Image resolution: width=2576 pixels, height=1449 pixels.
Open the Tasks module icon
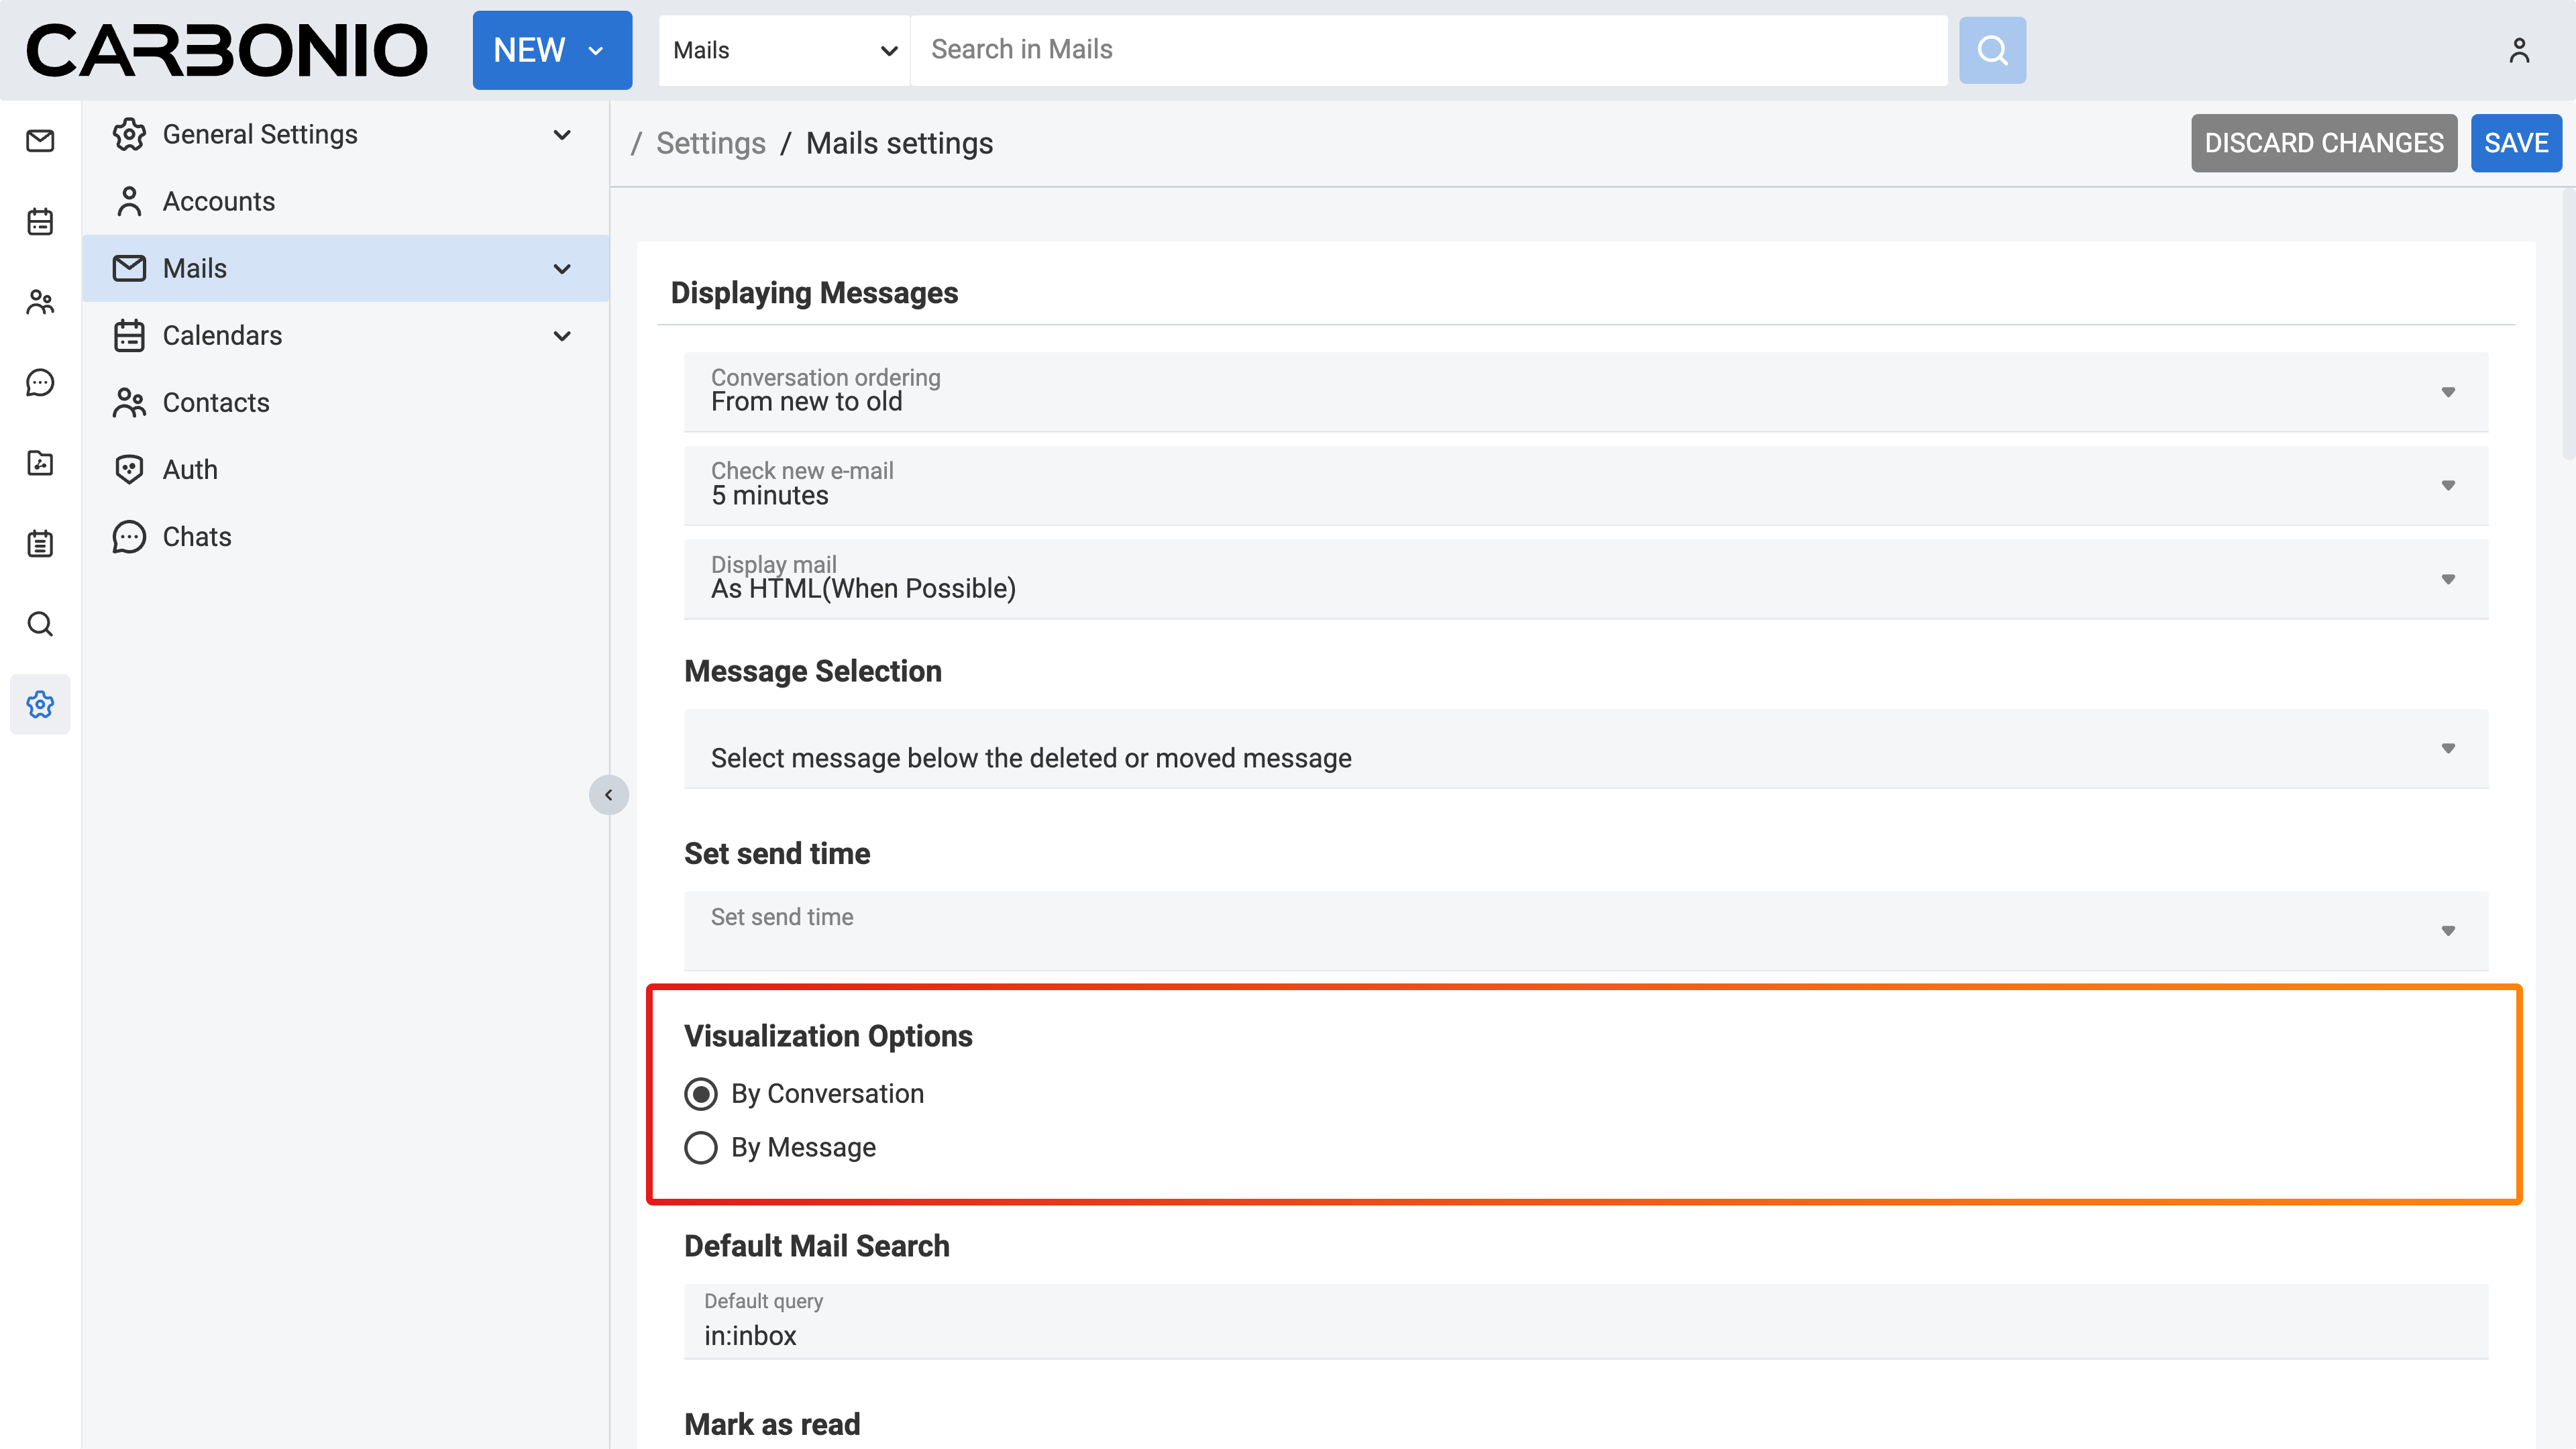[x=40, y=544]
